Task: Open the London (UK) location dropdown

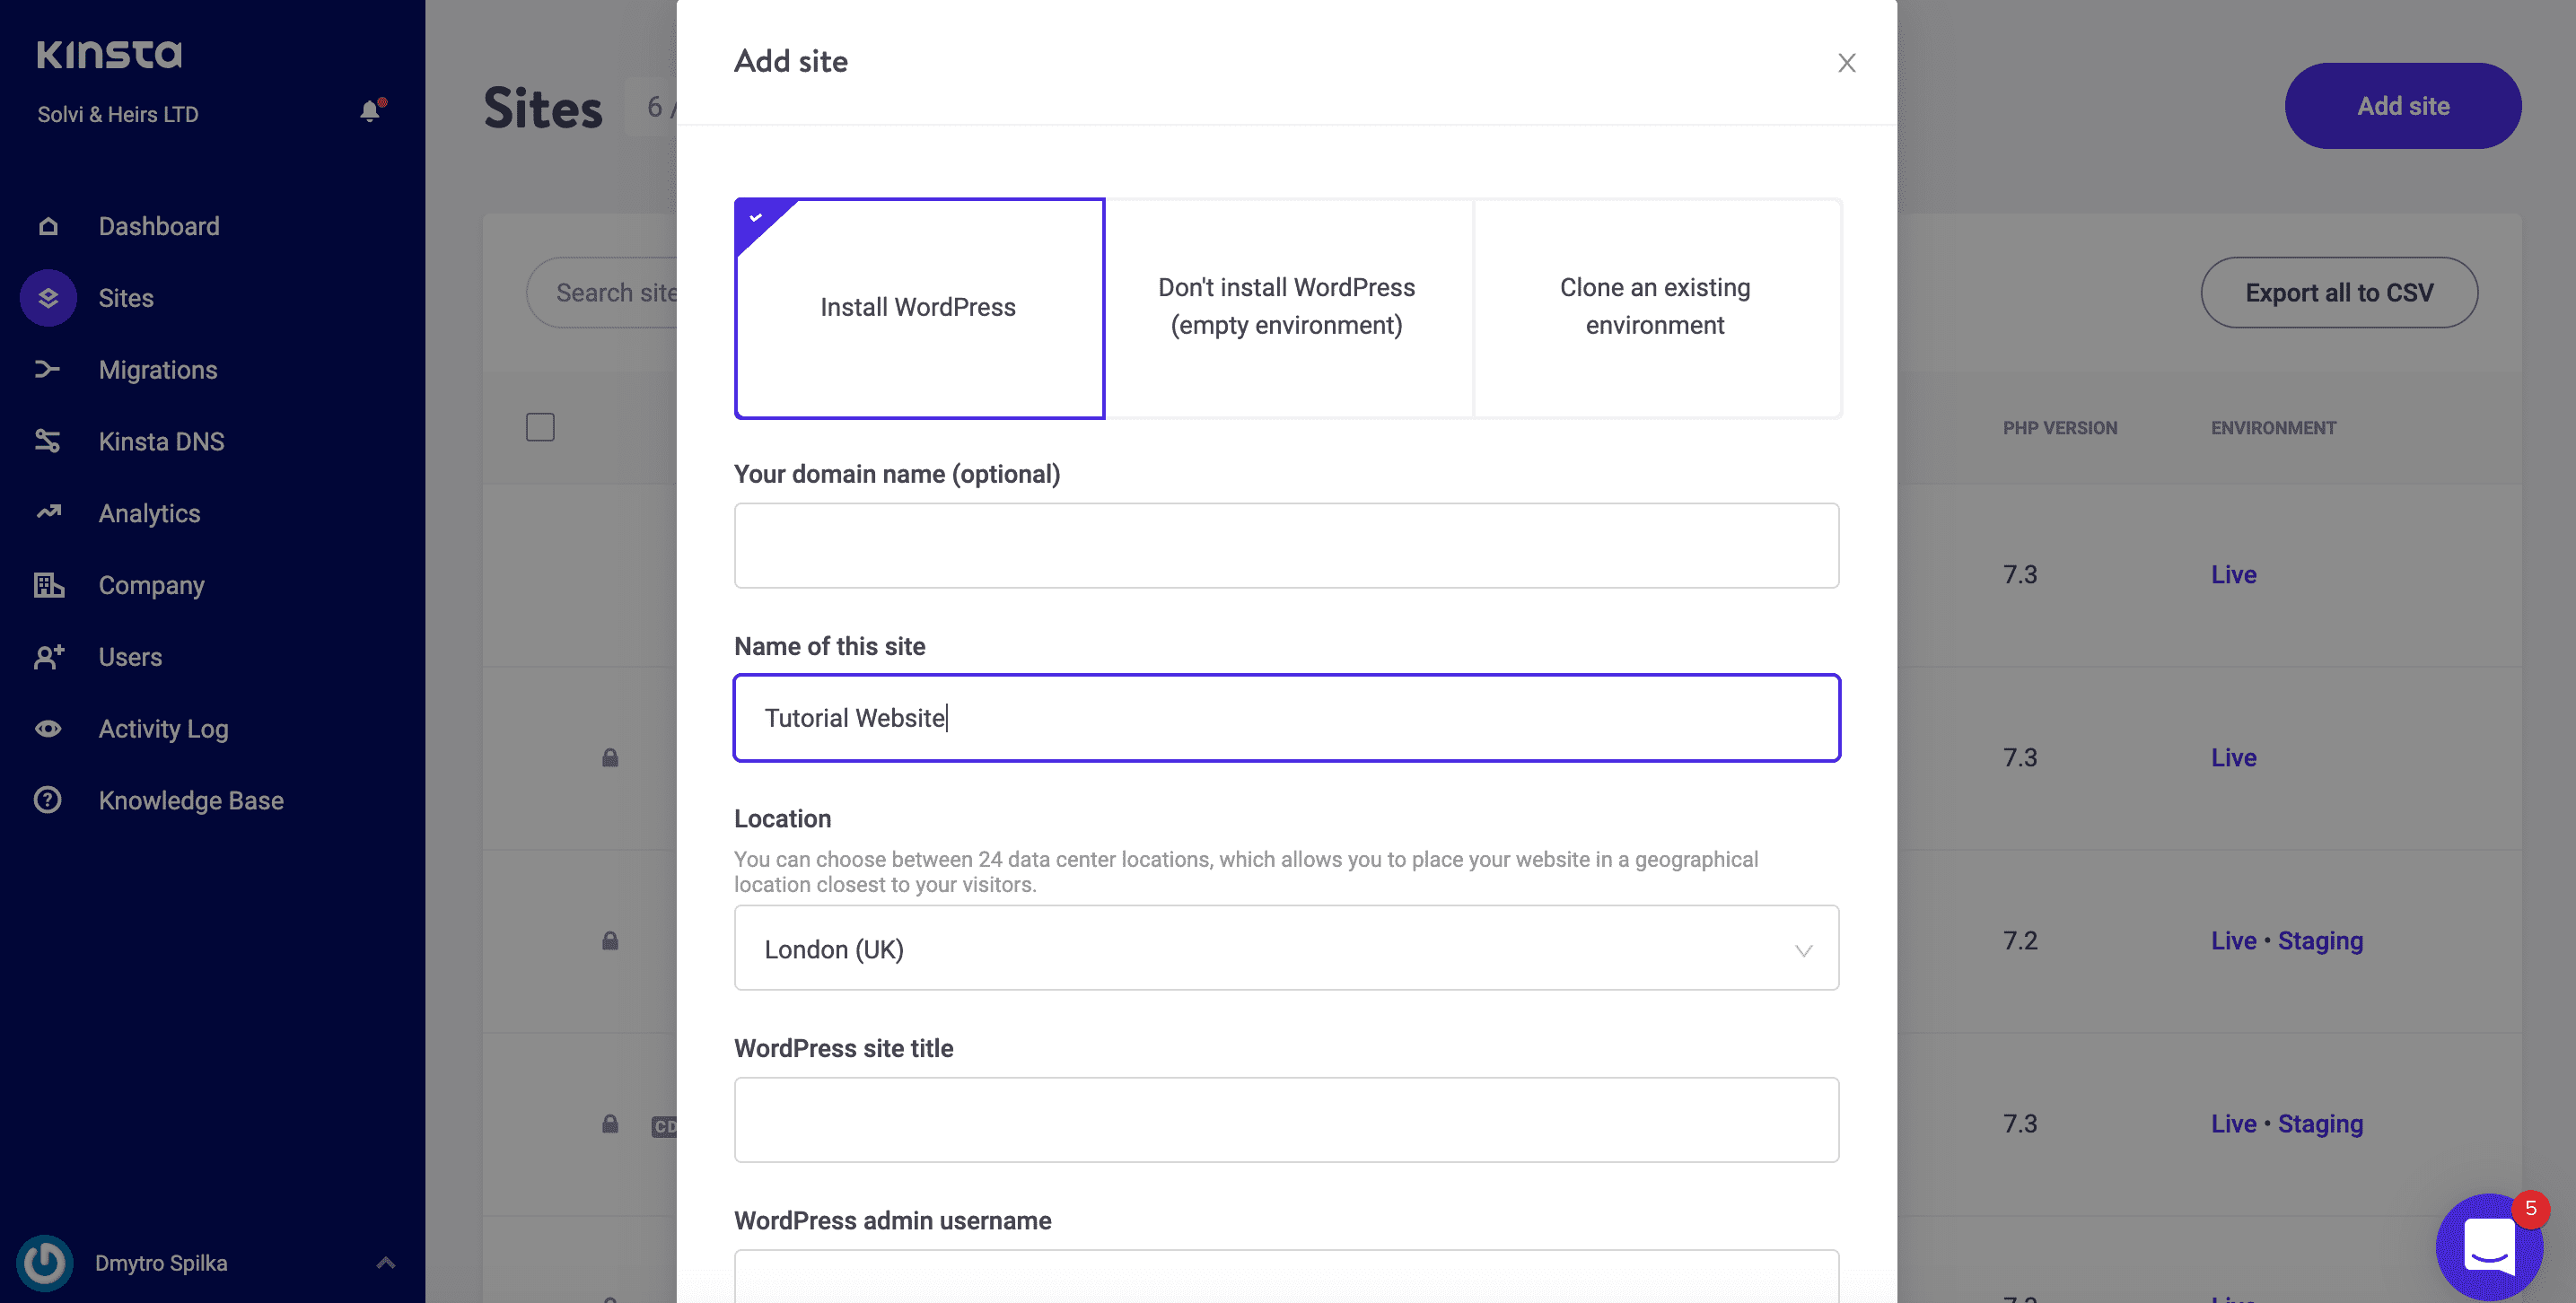Action: (1287, 948)
